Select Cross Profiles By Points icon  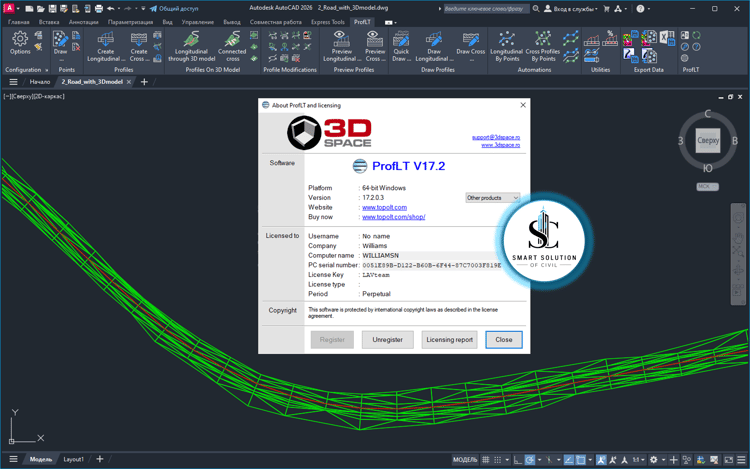542,46
